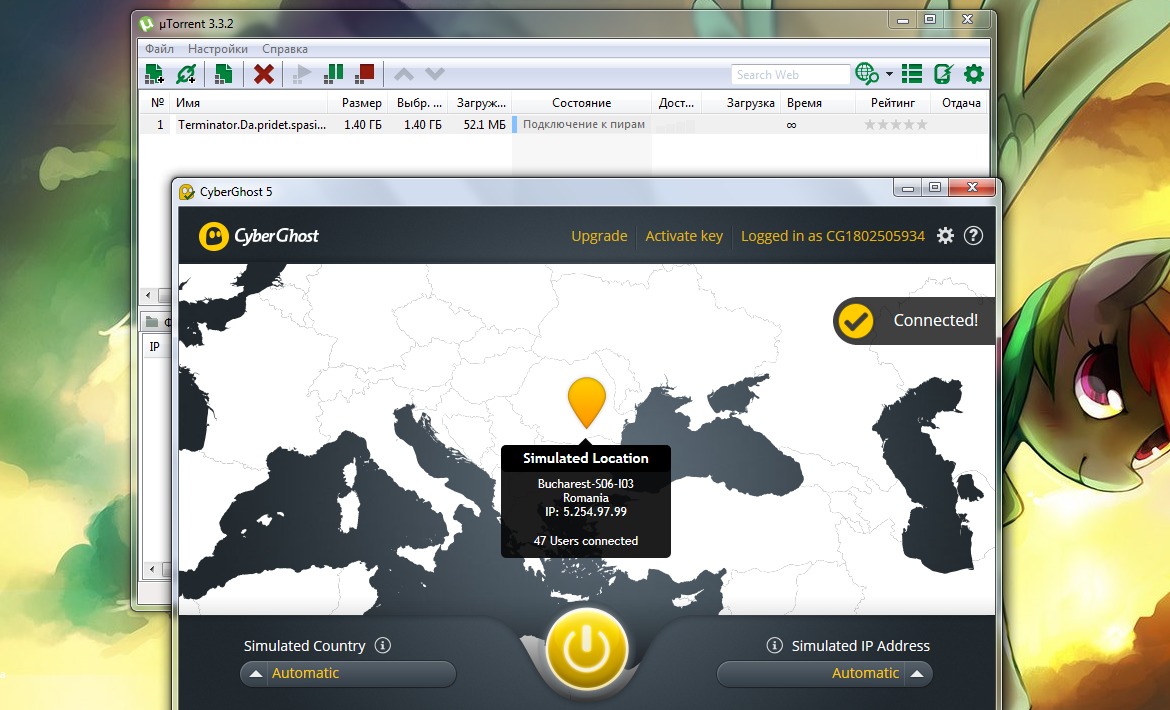Expand the Simulated IP Address Automatic dropdown
Image resolution: width=1170 pixels, height=710 pixels.
click(x=825, y=673)
